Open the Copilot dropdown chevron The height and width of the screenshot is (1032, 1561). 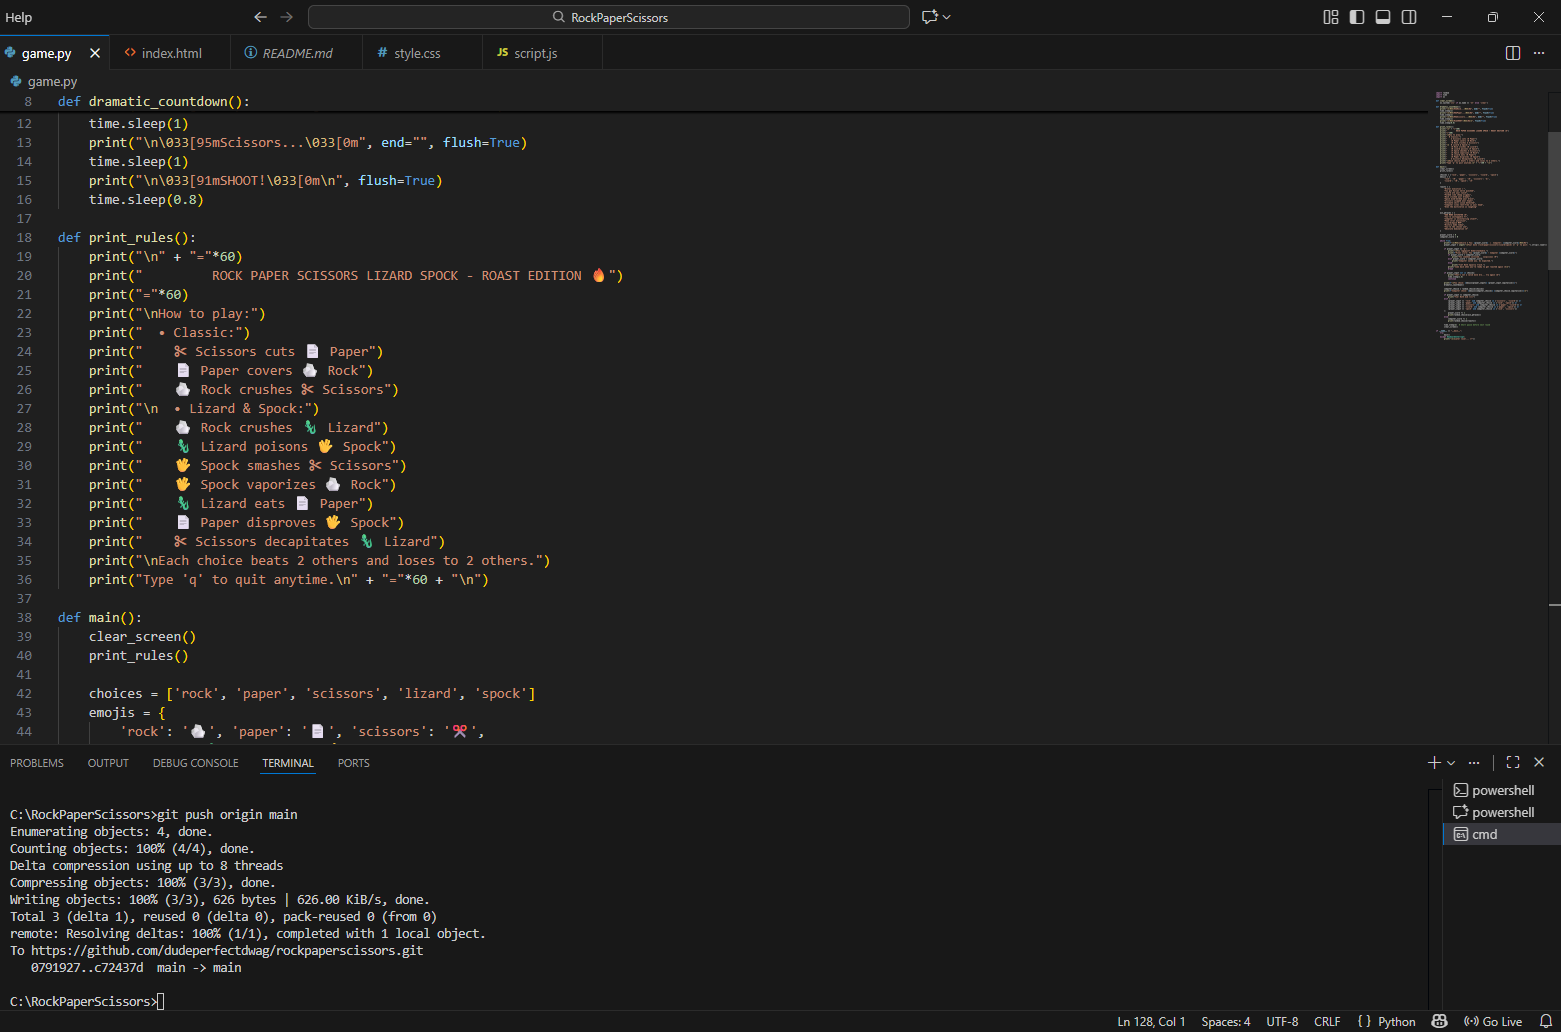coord(947,17)
